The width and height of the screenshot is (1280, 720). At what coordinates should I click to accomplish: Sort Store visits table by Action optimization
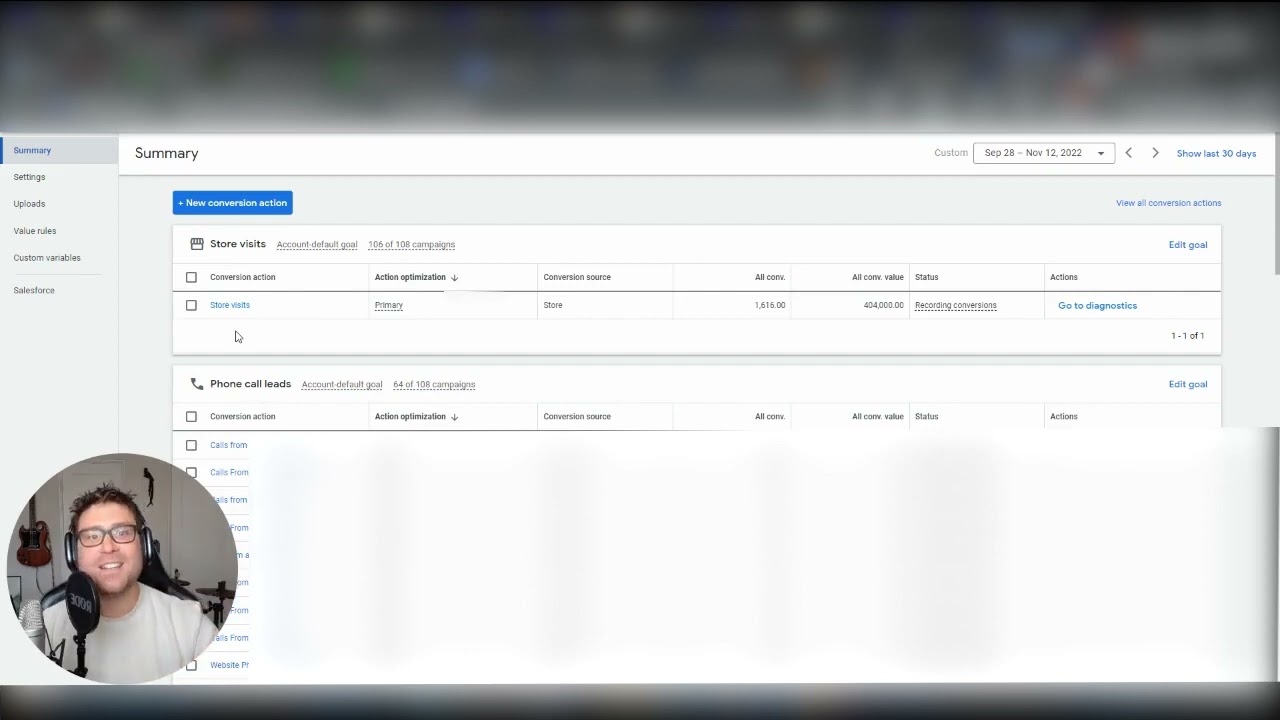[416, 277]
